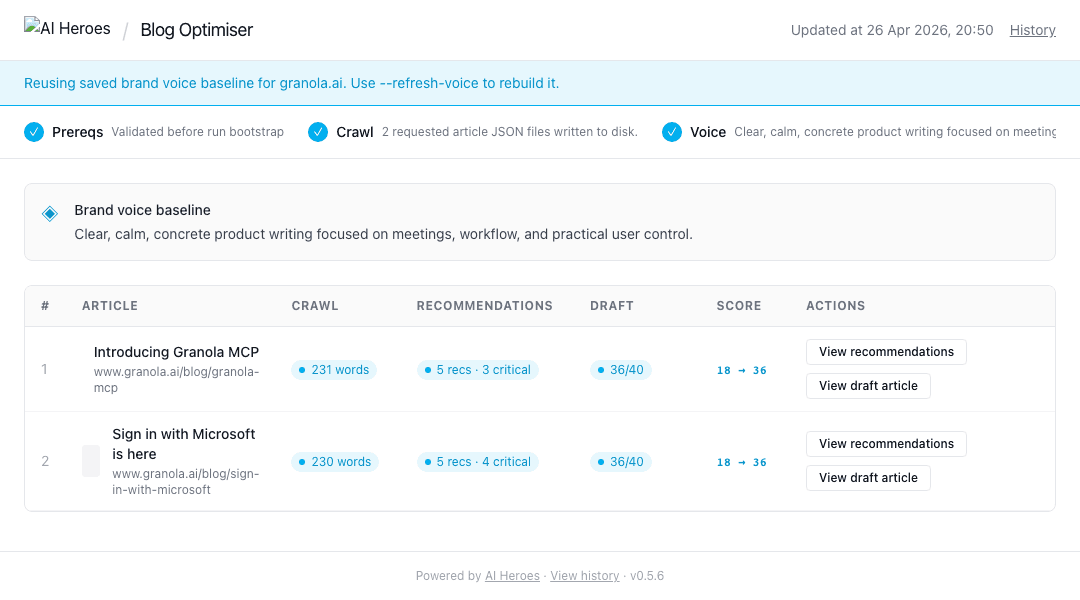Screen dimensions: 1080x600
Task: Click the AI Heroes logo image
Action: pyautogui.click(x=67, y=28)
